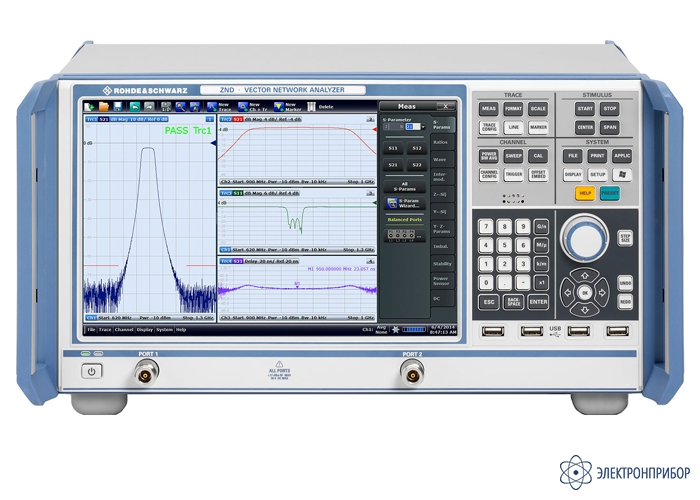The width and height of the screenshot is (700, 500).
Task: Click the FORMAT hardware key
Action: pos(513,108)
